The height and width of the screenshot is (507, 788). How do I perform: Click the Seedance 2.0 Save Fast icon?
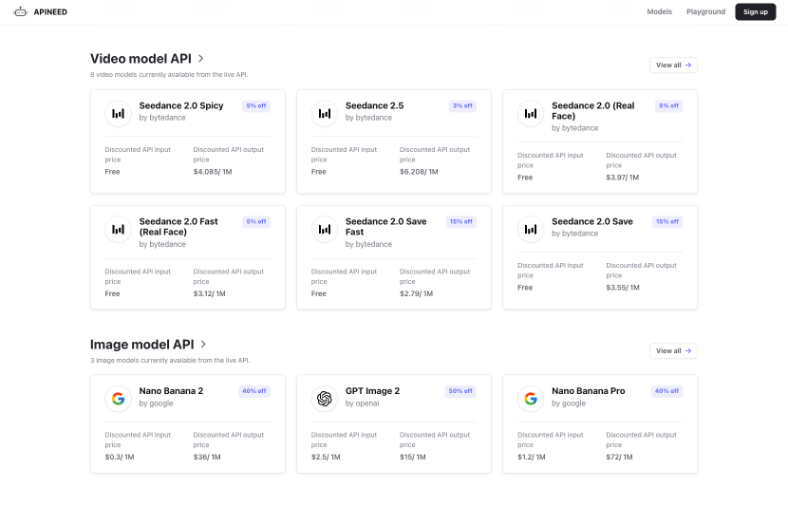click(324, 229)
